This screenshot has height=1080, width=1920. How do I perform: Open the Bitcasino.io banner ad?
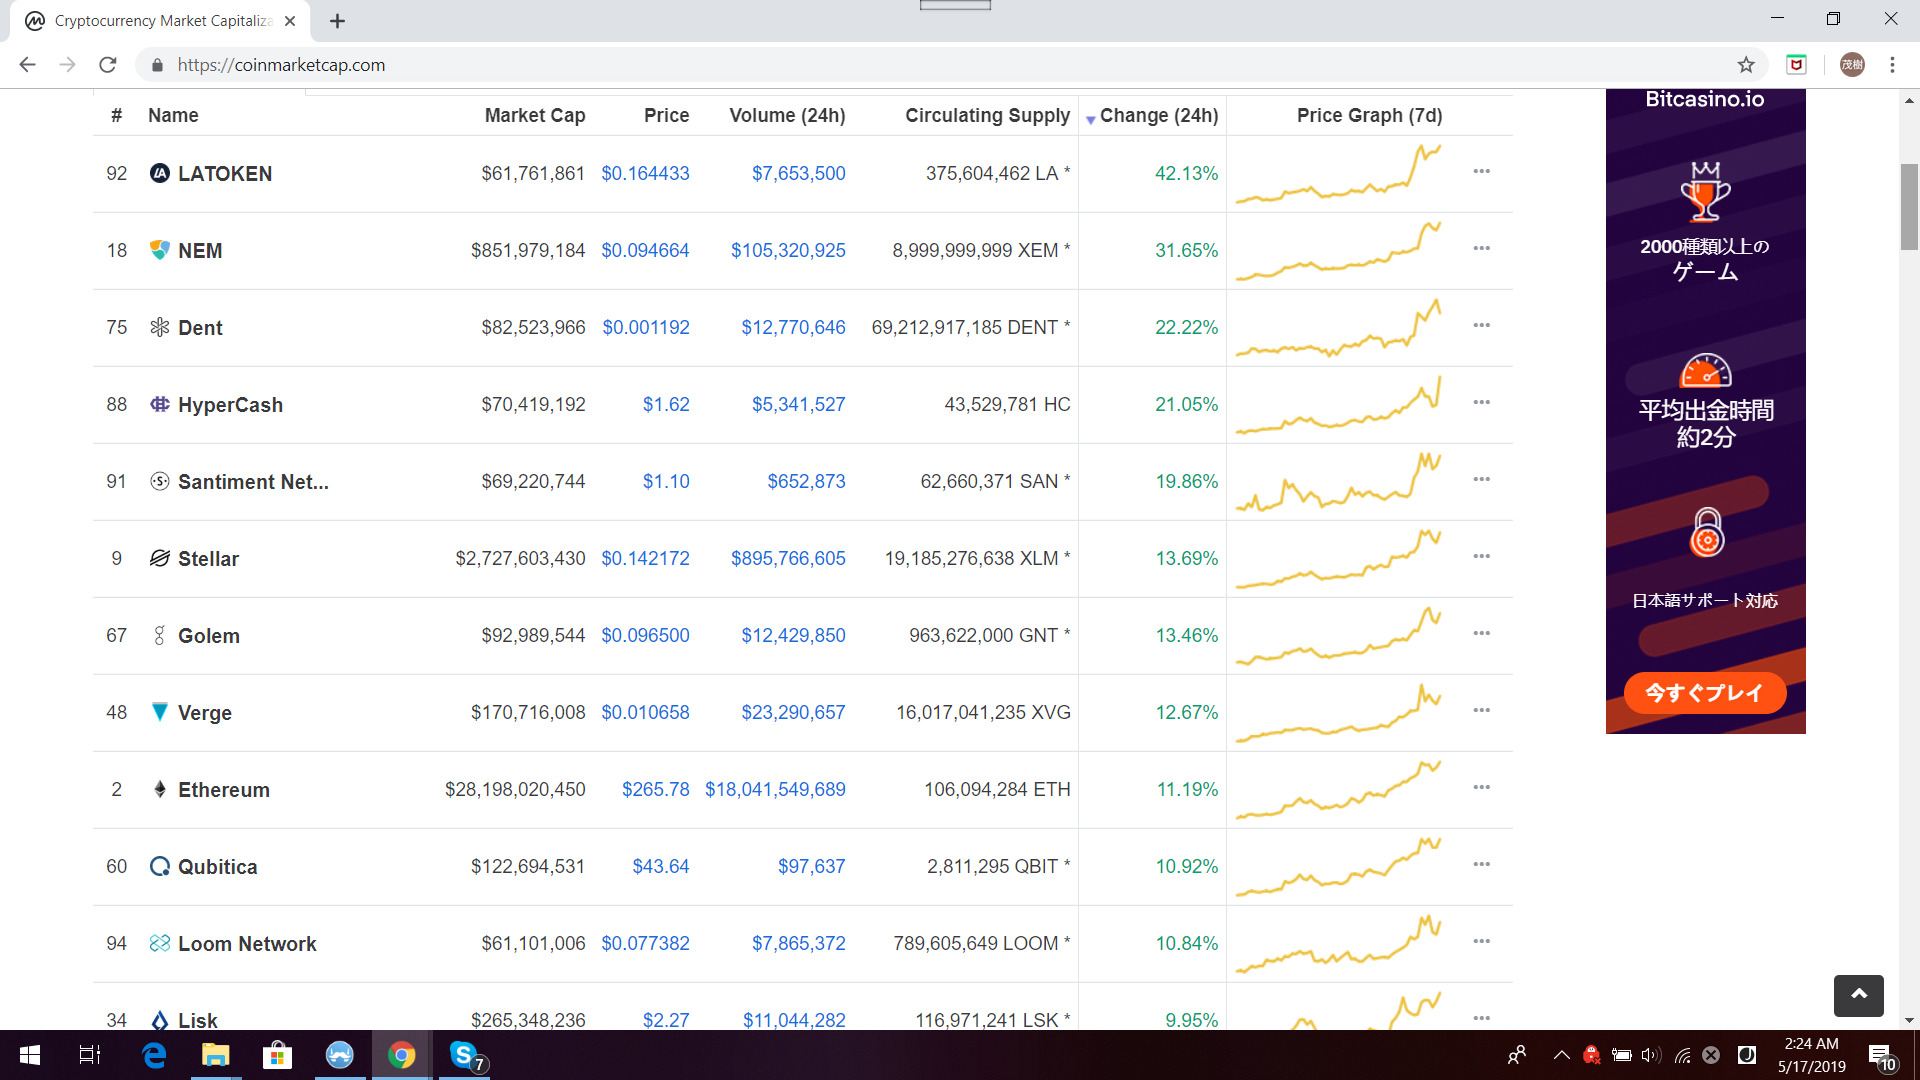(x=1705, y=411)
